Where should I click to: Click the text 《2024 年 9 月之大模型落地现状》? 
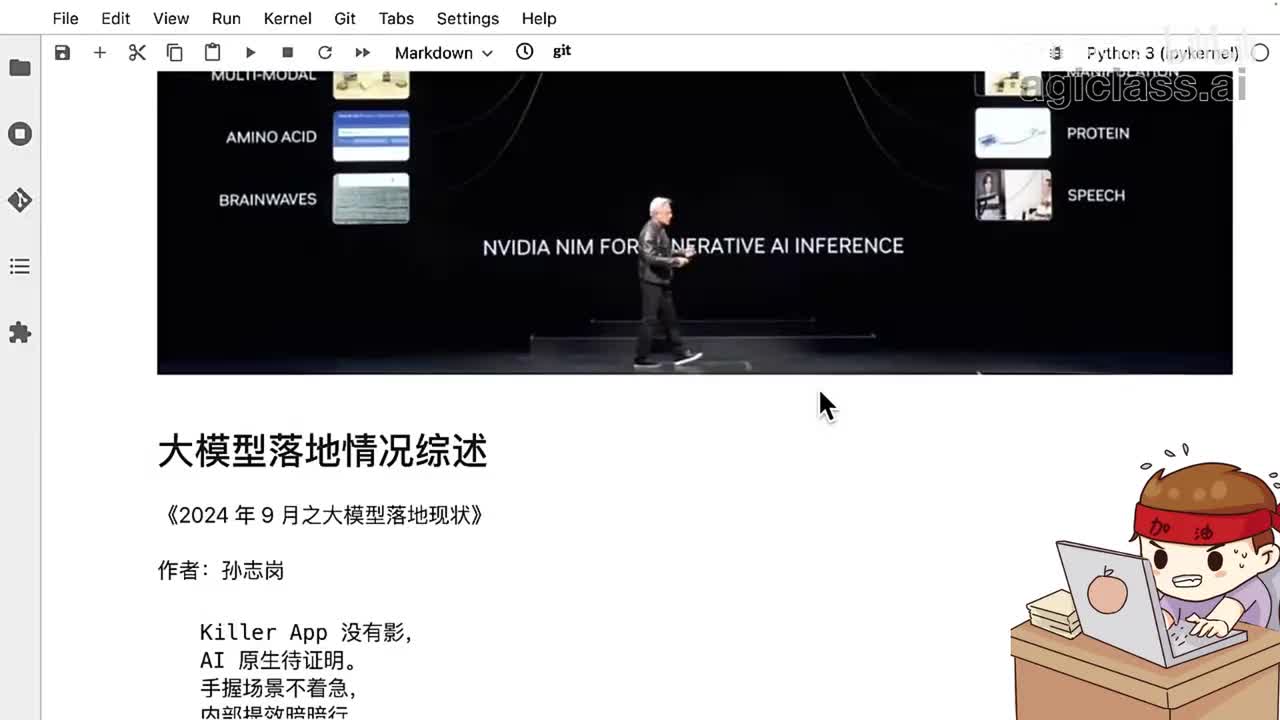[x=324, y=515]
